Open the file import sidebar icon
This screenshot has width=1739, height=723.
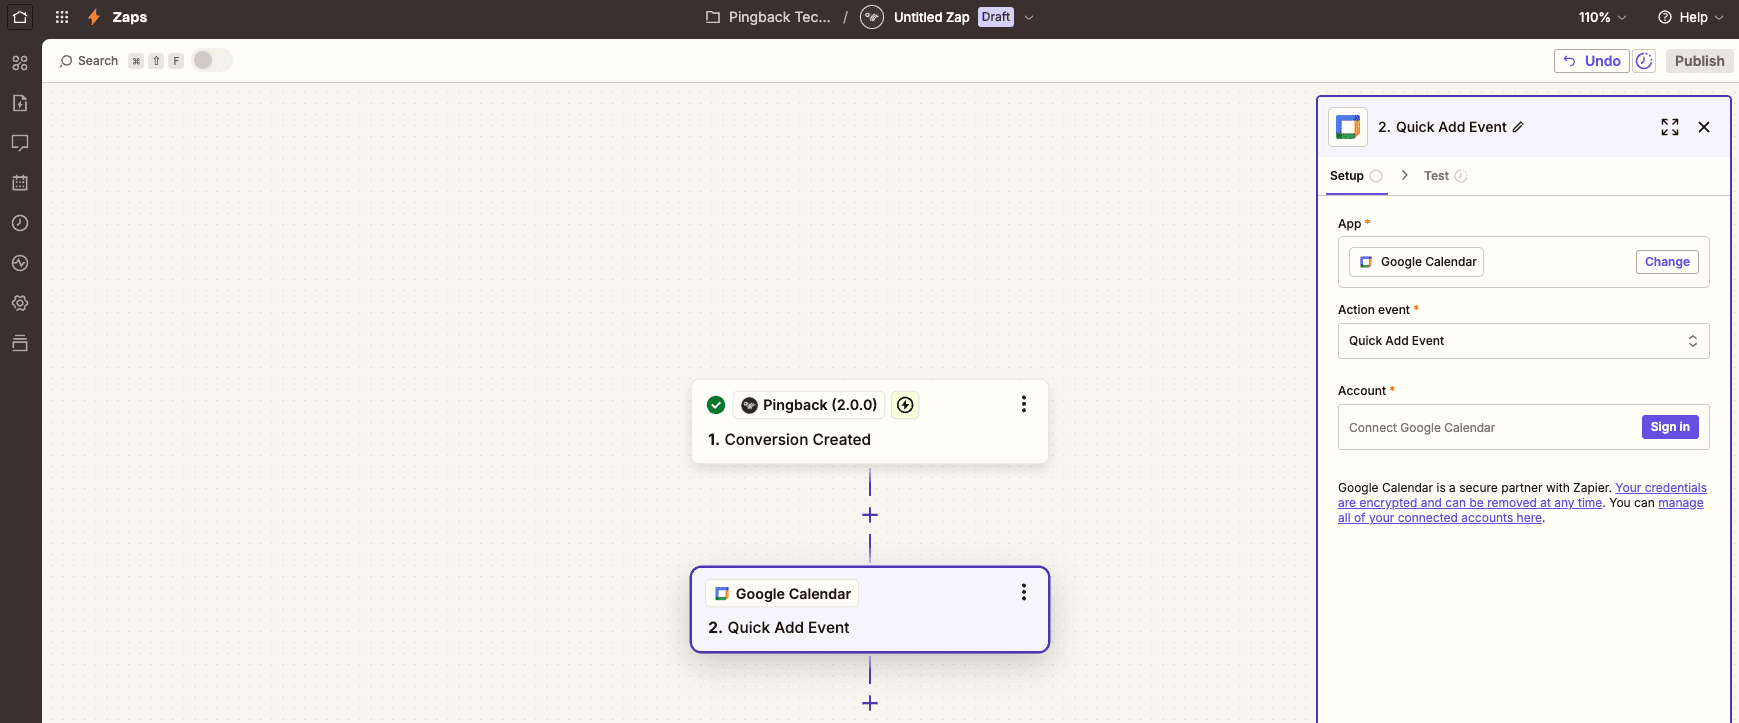coord(20,103)
